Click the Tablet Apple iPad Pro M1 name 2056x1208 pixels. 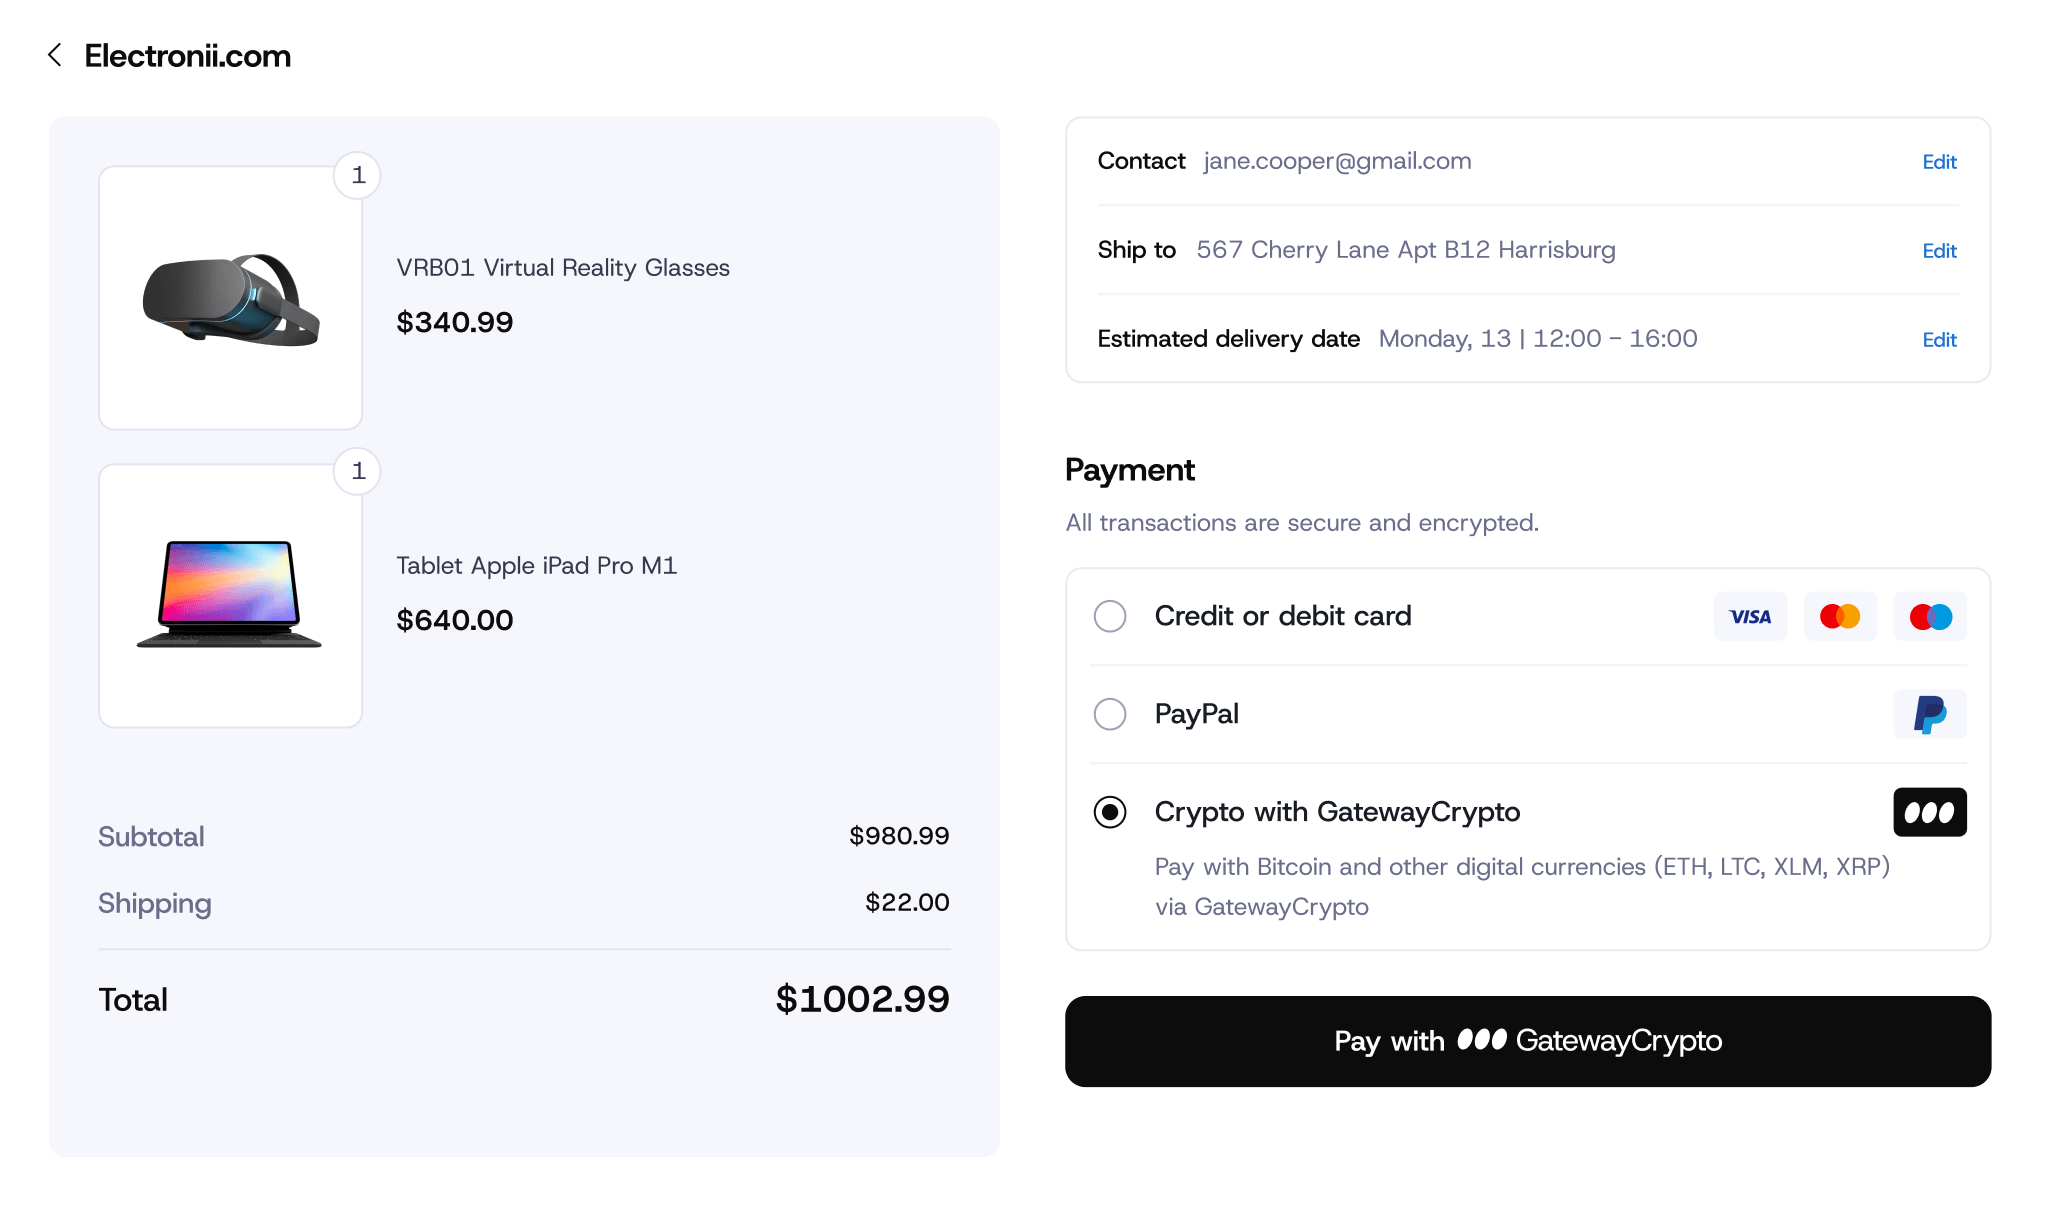click(537, 566)
